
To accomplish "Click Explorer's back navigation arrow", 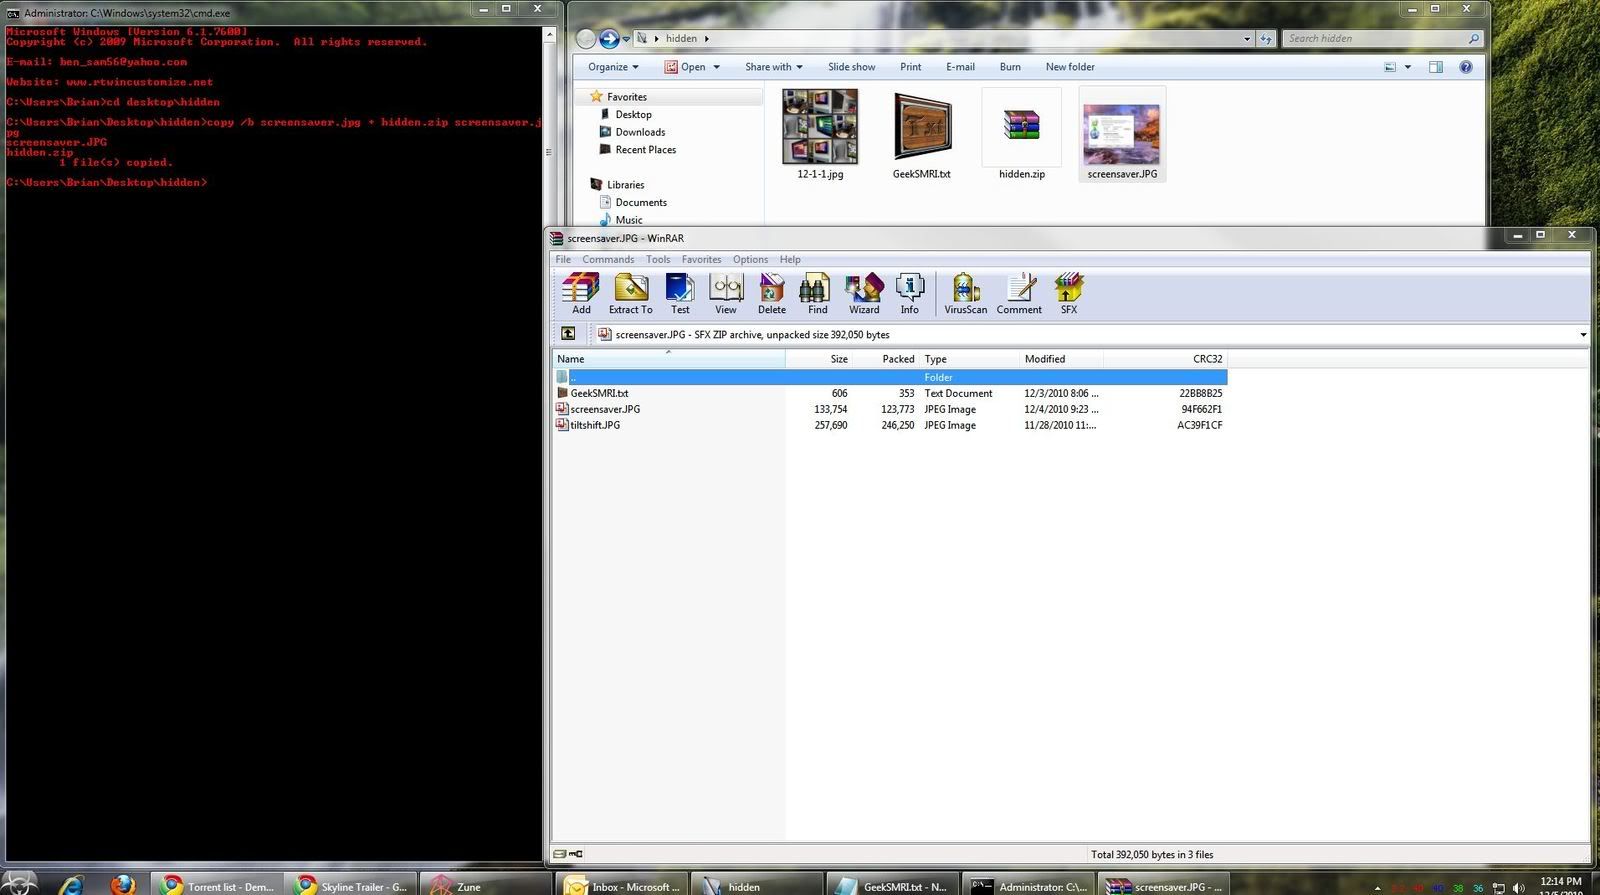I will tap(586, 39).
